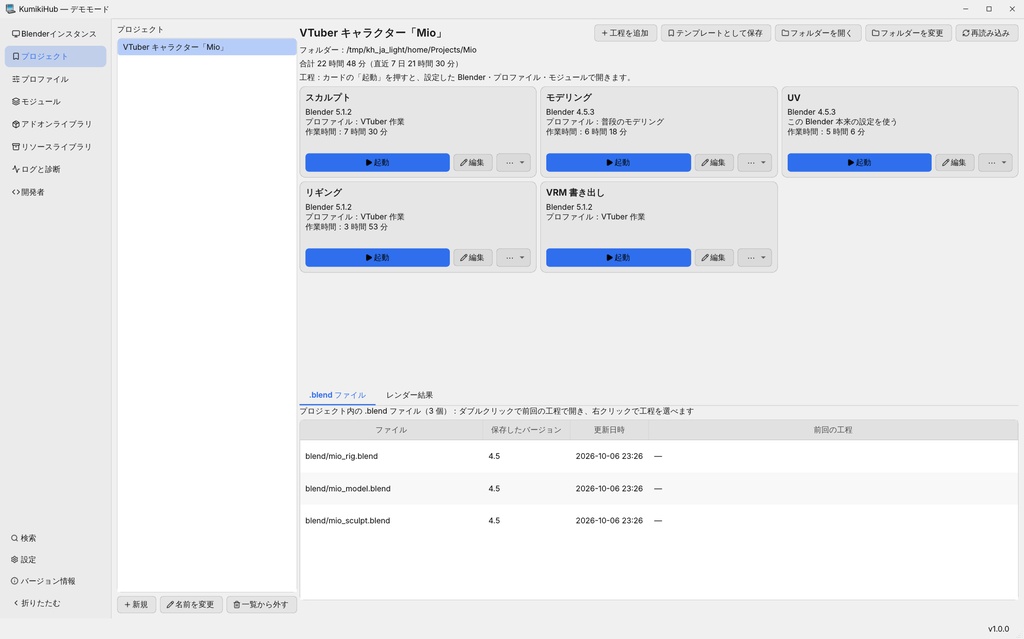This screenshot has height=639, width=1024.
Task: Click 検索 in the sidebar
Action: tap(55, 538)
